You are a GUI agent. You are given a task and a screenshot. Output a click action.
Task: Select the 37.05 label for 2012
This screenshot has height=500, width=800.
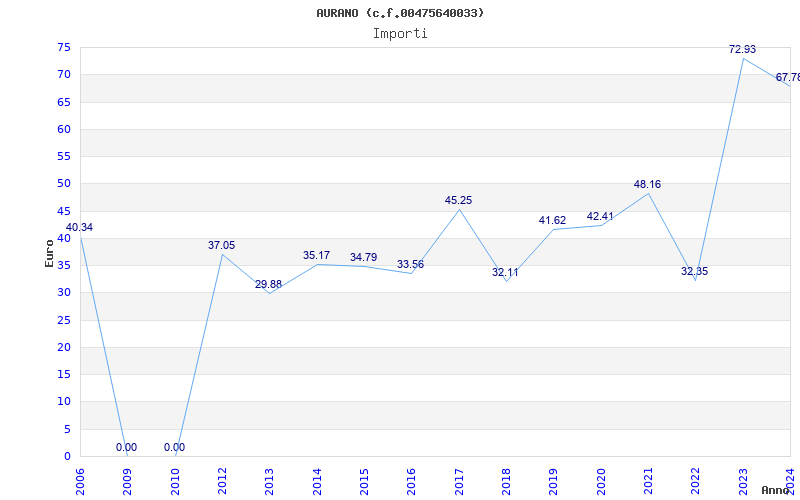(221, 245)
